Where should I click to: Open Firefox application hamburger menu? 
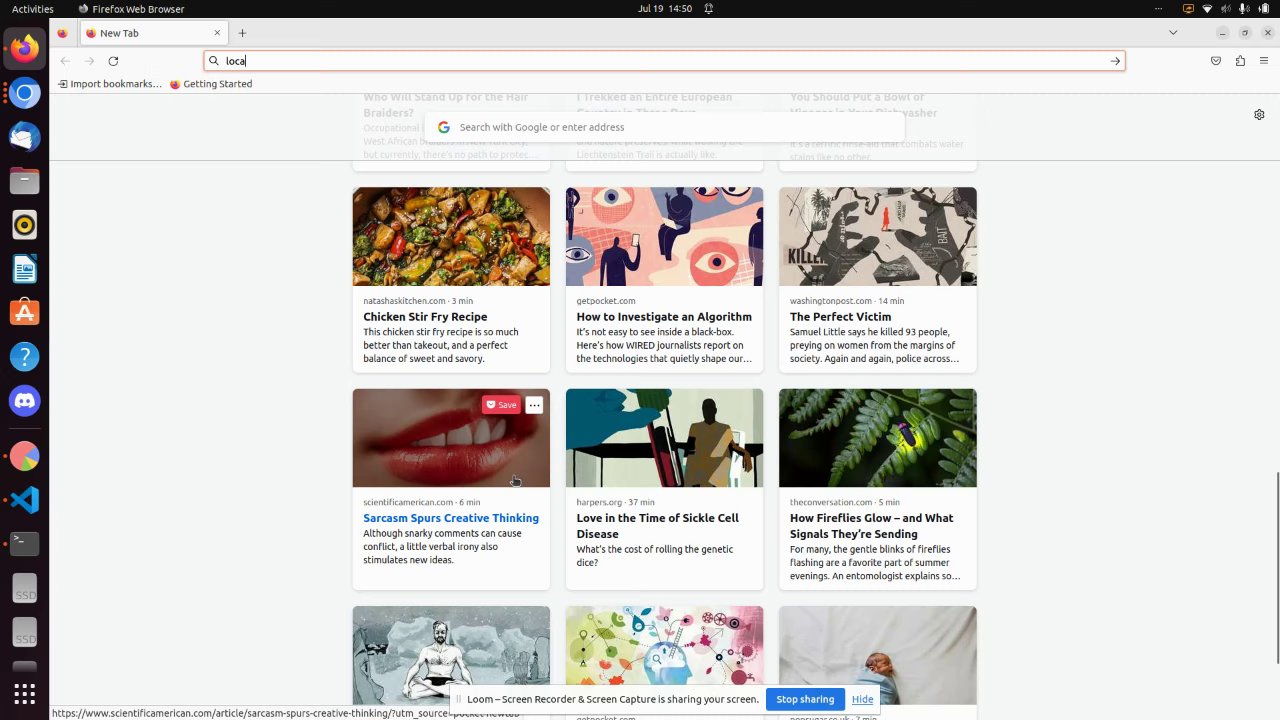point(1264,61)
